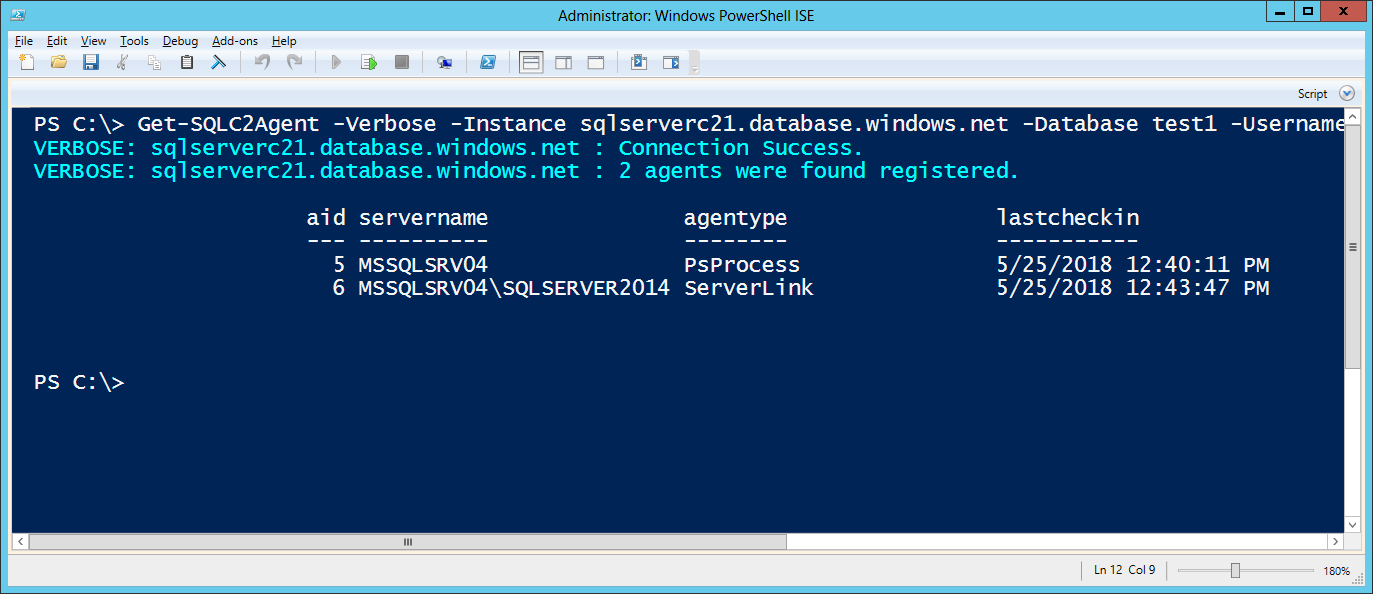Click the 'agentype' column header
Screen dimensions: 1373x594
tap(735, 218)
